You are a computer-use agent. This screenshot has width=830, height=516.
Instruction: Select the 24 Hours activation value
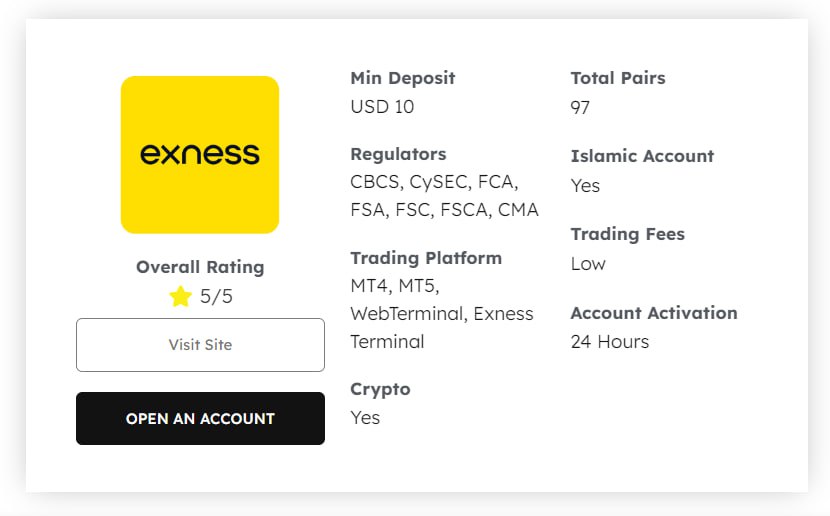tap(609, 341)
